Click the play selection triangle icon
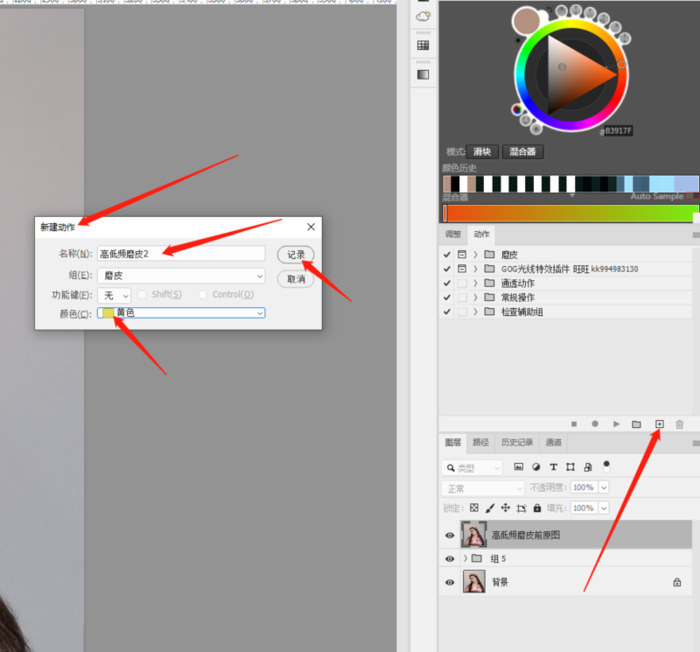 (x=616, y=424)
